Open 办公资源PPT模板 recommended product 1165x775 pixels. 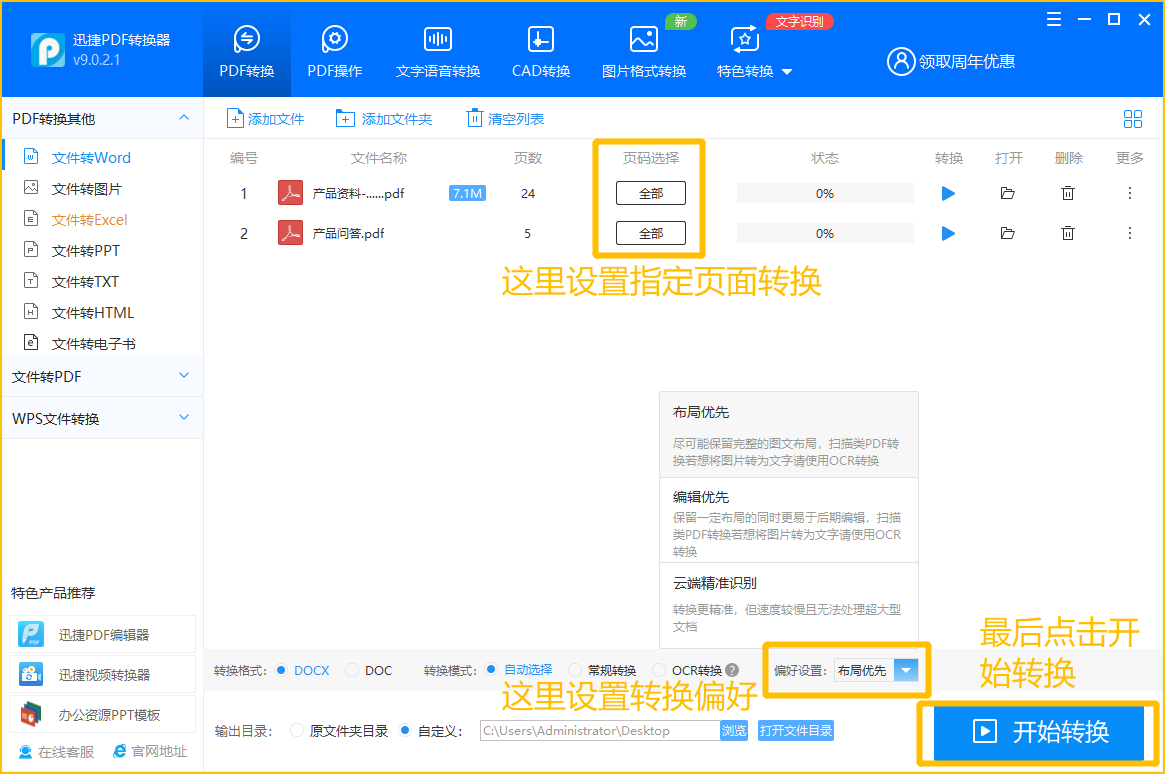click(x=102, y=715)
